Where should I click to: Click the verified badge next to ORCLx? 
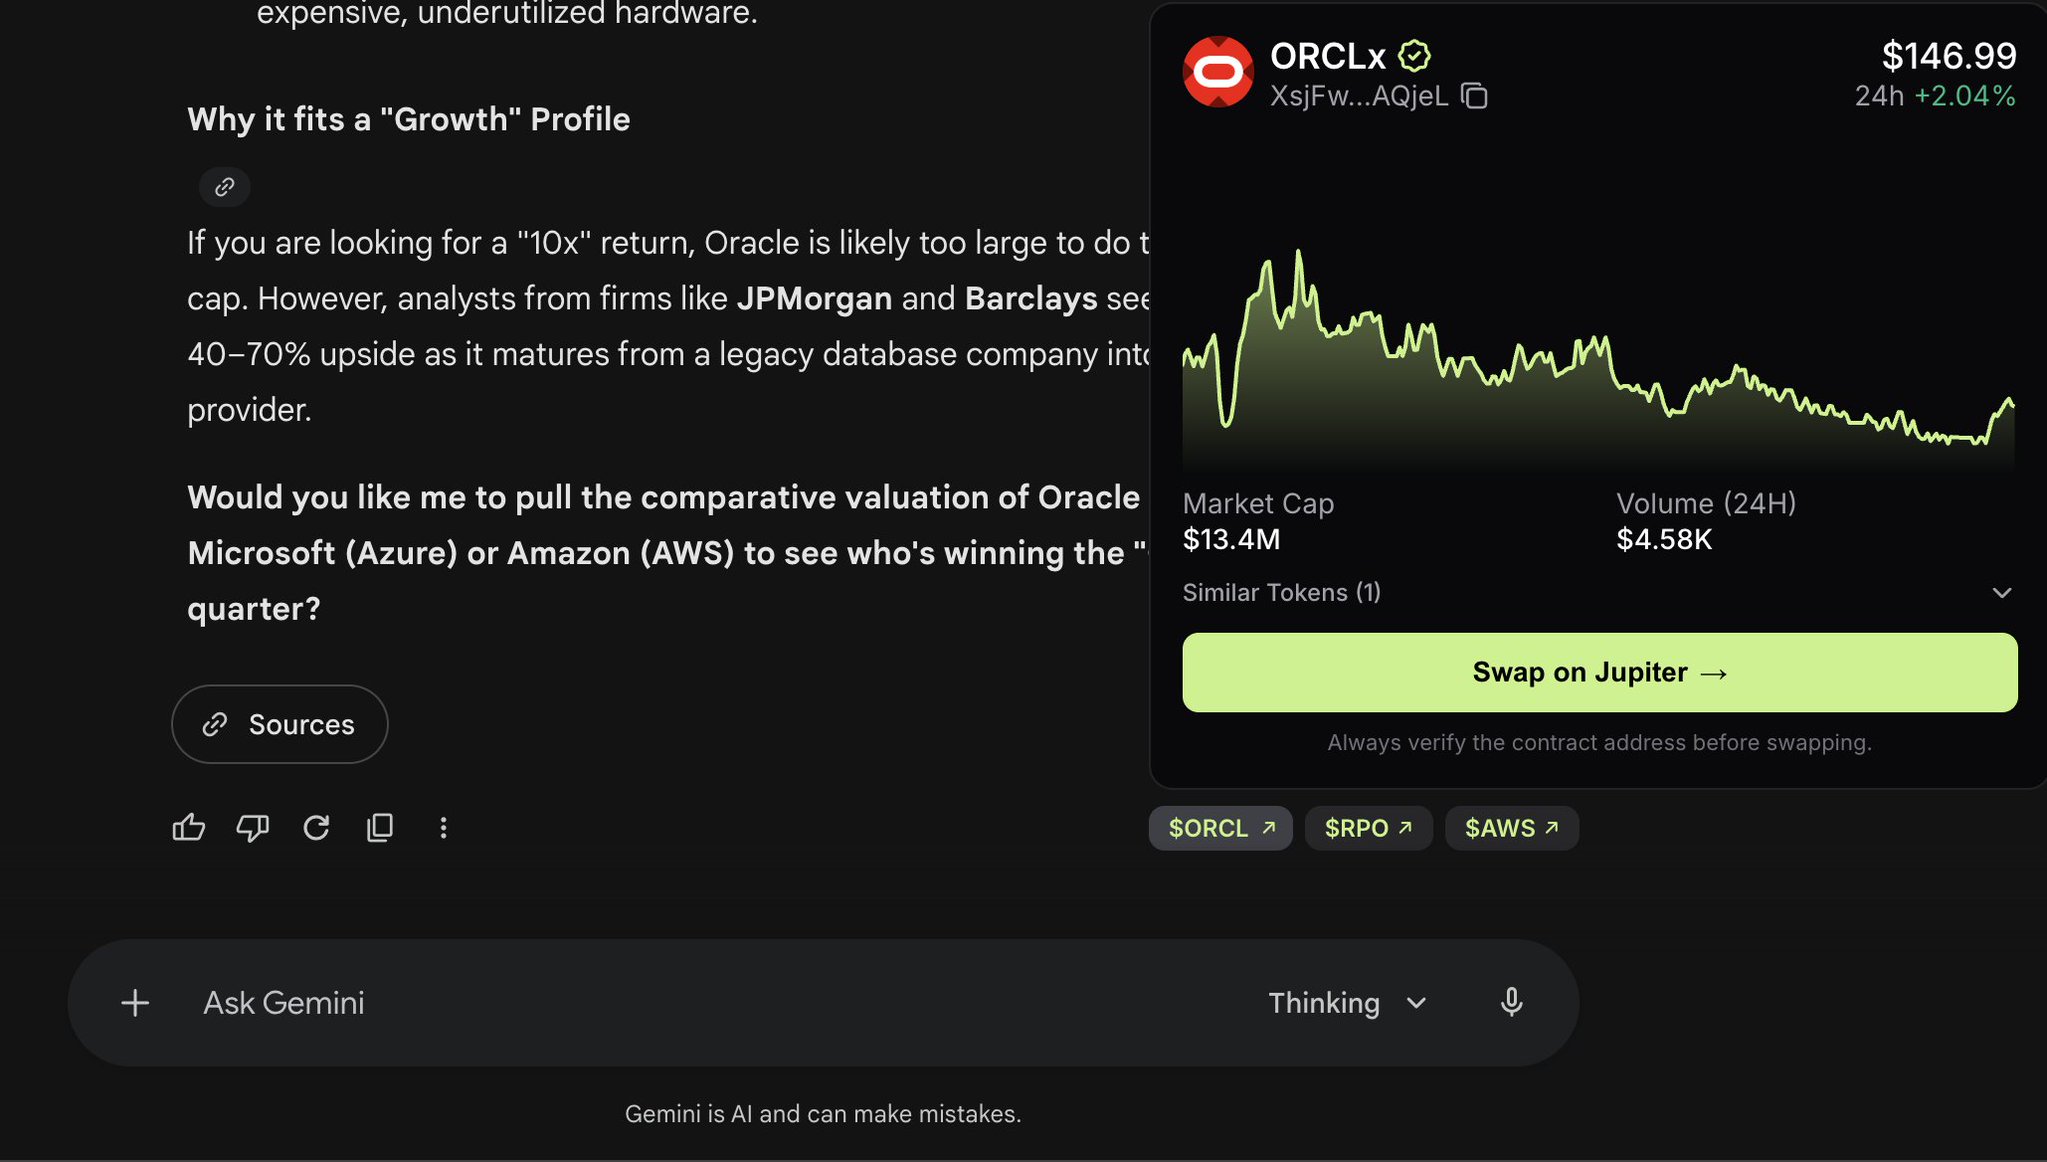tap(1414, 56)
